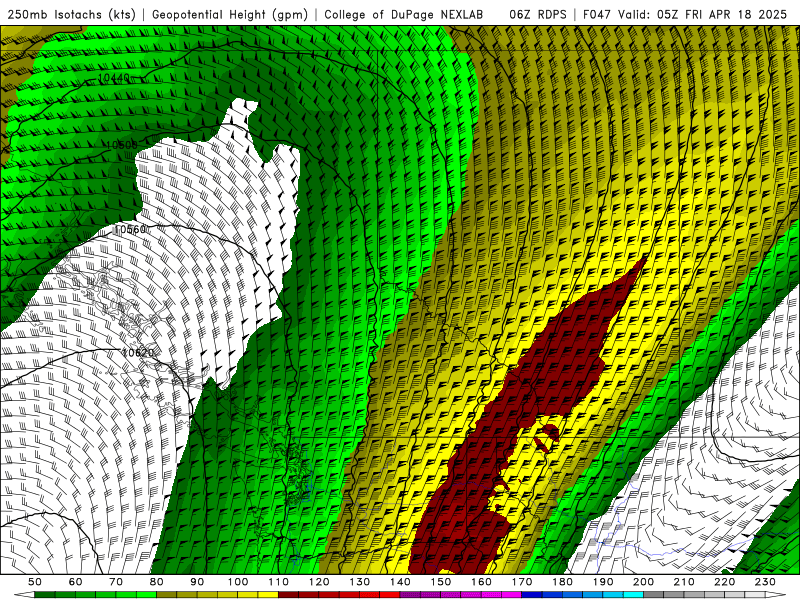Click the 'College of DuPage NEXLAB' text
The image size is (800, 600).
click(404, 15)
